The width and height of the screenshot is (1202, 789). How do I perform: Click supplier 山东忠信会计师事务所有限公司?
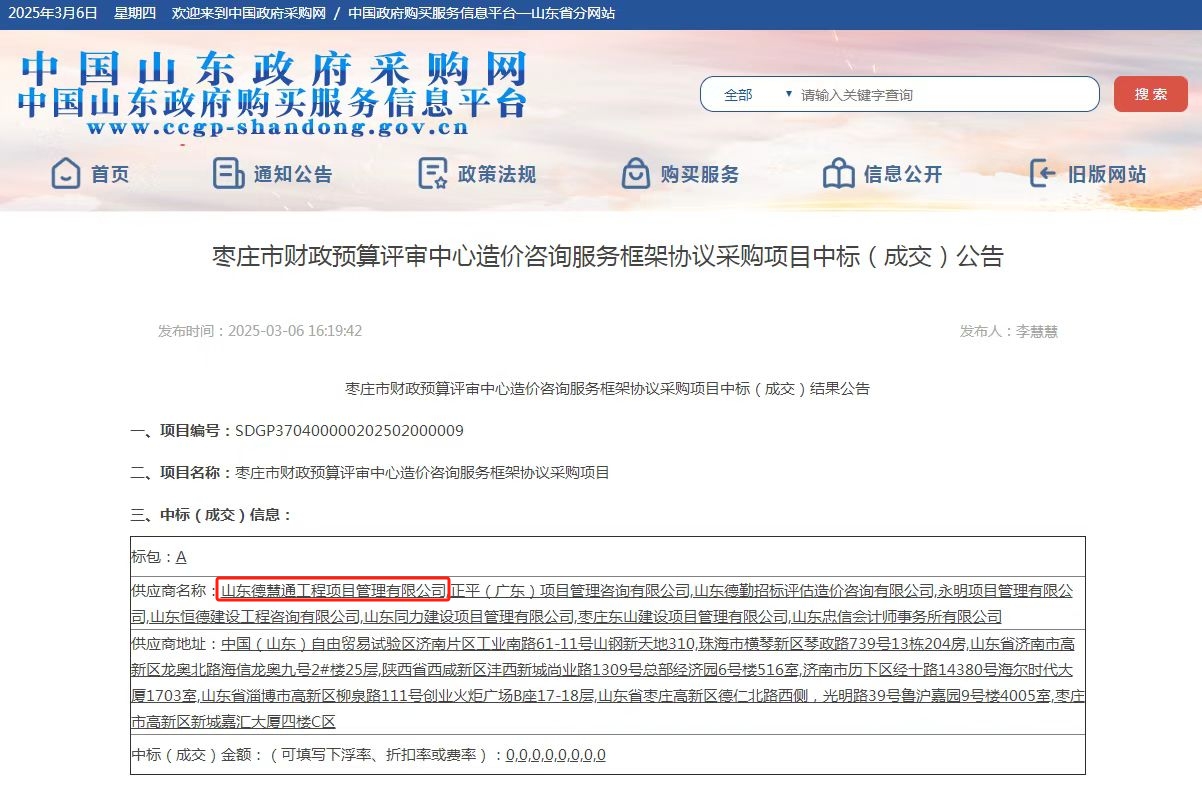(x=897, y=616)
